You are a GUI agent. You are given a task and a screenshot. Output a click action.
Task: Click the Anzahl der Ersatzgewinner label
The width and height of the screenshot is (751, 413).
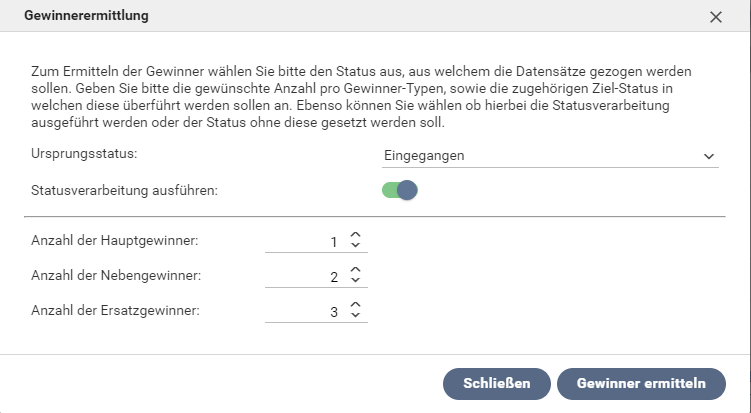pyautogui.click(x=115, y=310)
